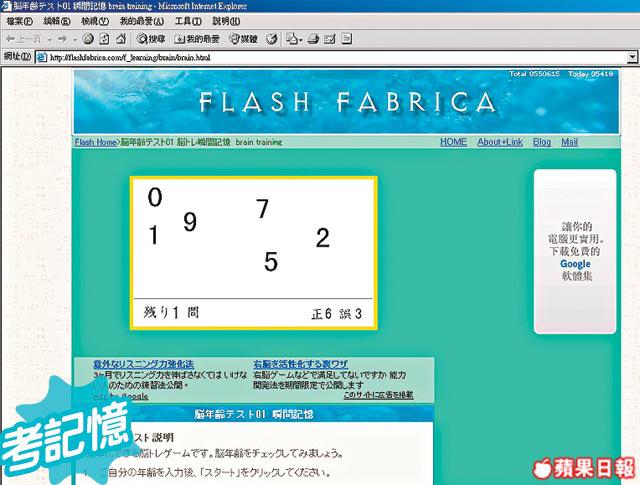Click the Today 05418 counter text

point(591,74)
